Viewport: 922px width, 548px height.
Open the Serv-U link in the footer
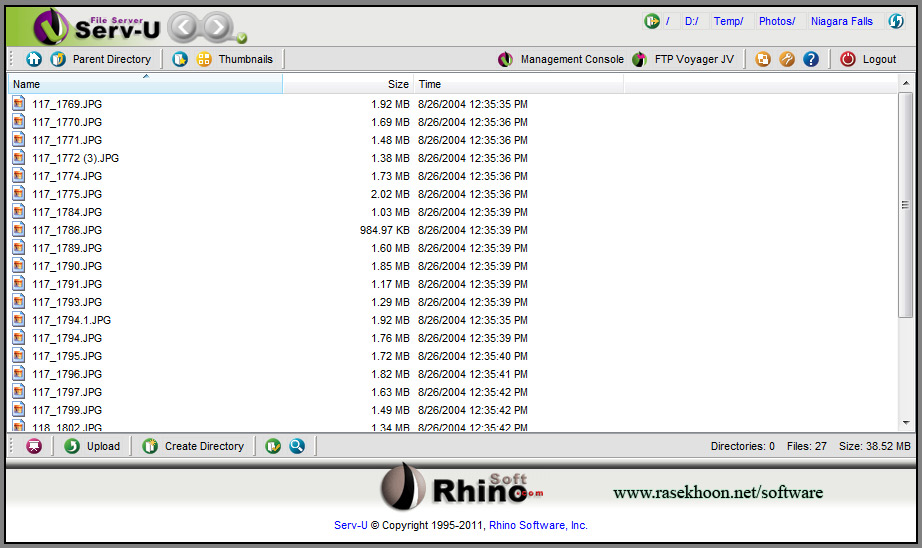click(350, 525)
